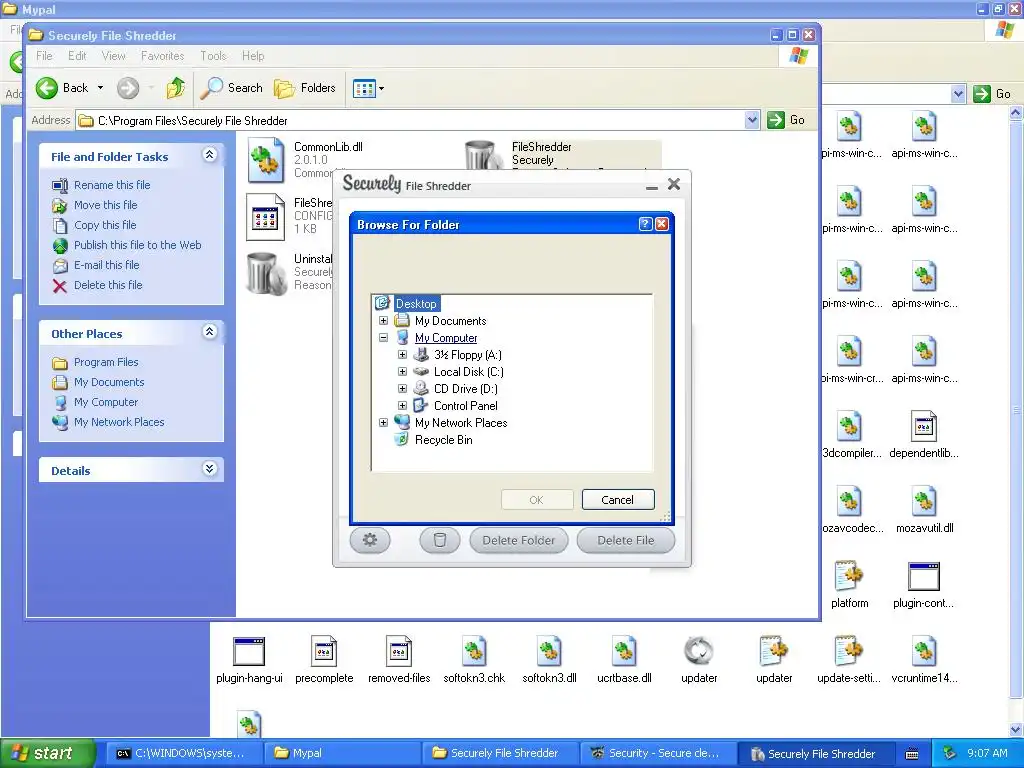Viewport: 1024px width, 768px height.
Task: Select the FileShredder application icon
Action: coord(483,155)
